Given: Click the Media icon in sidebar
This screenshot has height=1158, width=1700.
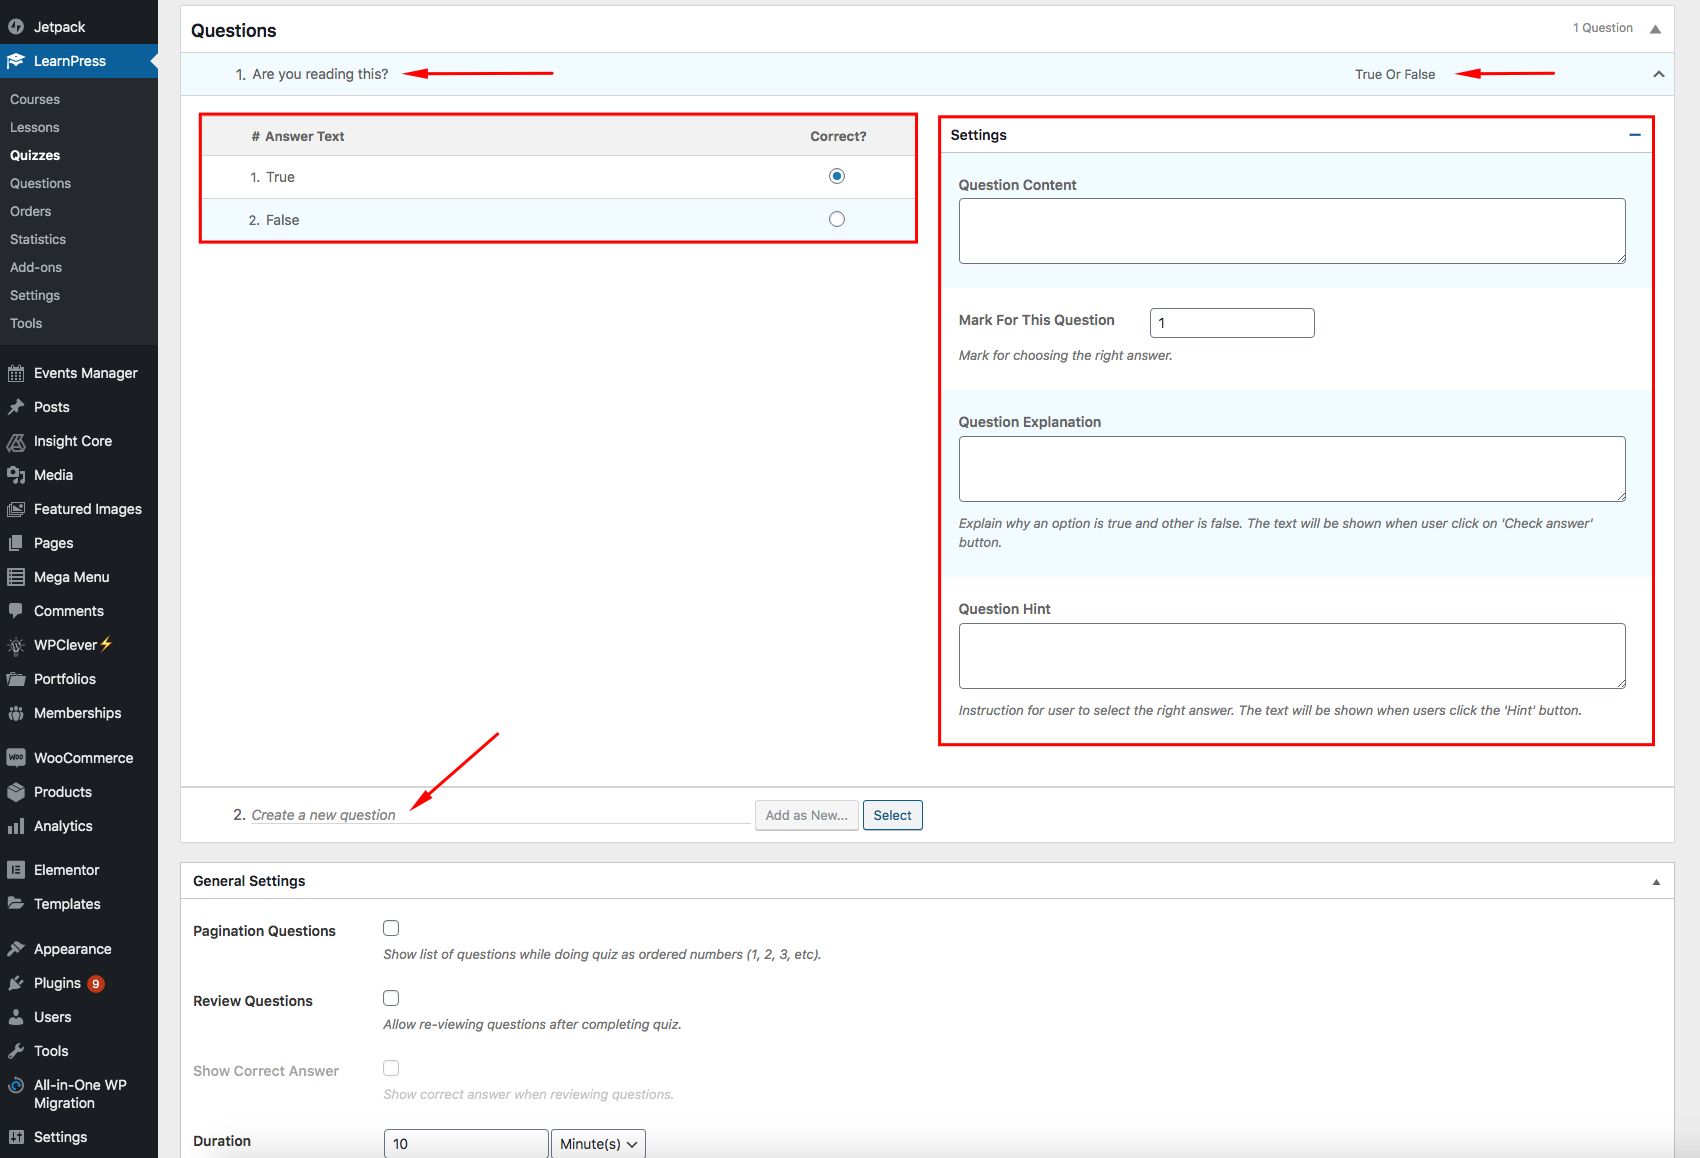Looking at the screenshot, I should coord(16,475).
